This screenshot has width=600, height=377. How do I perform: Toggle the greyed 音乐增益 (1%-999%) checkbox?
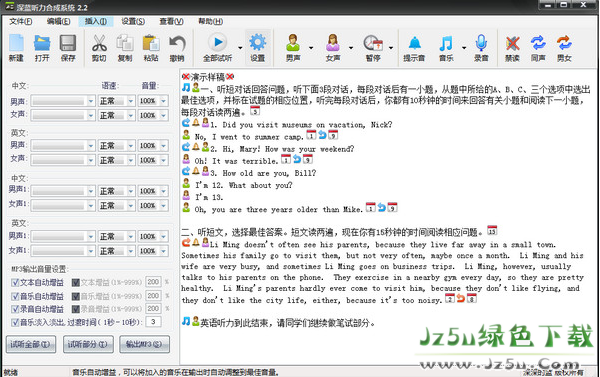[x=76, y=296]
